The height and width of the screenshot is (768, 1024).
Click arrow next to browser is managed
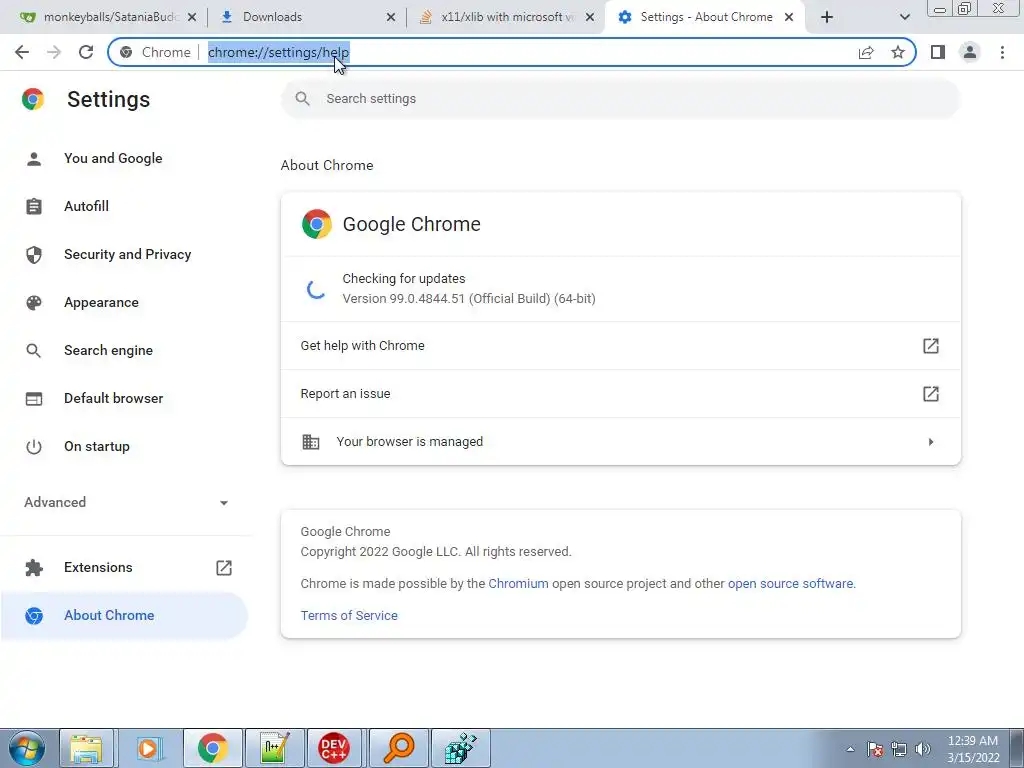(x=931, y=442)
